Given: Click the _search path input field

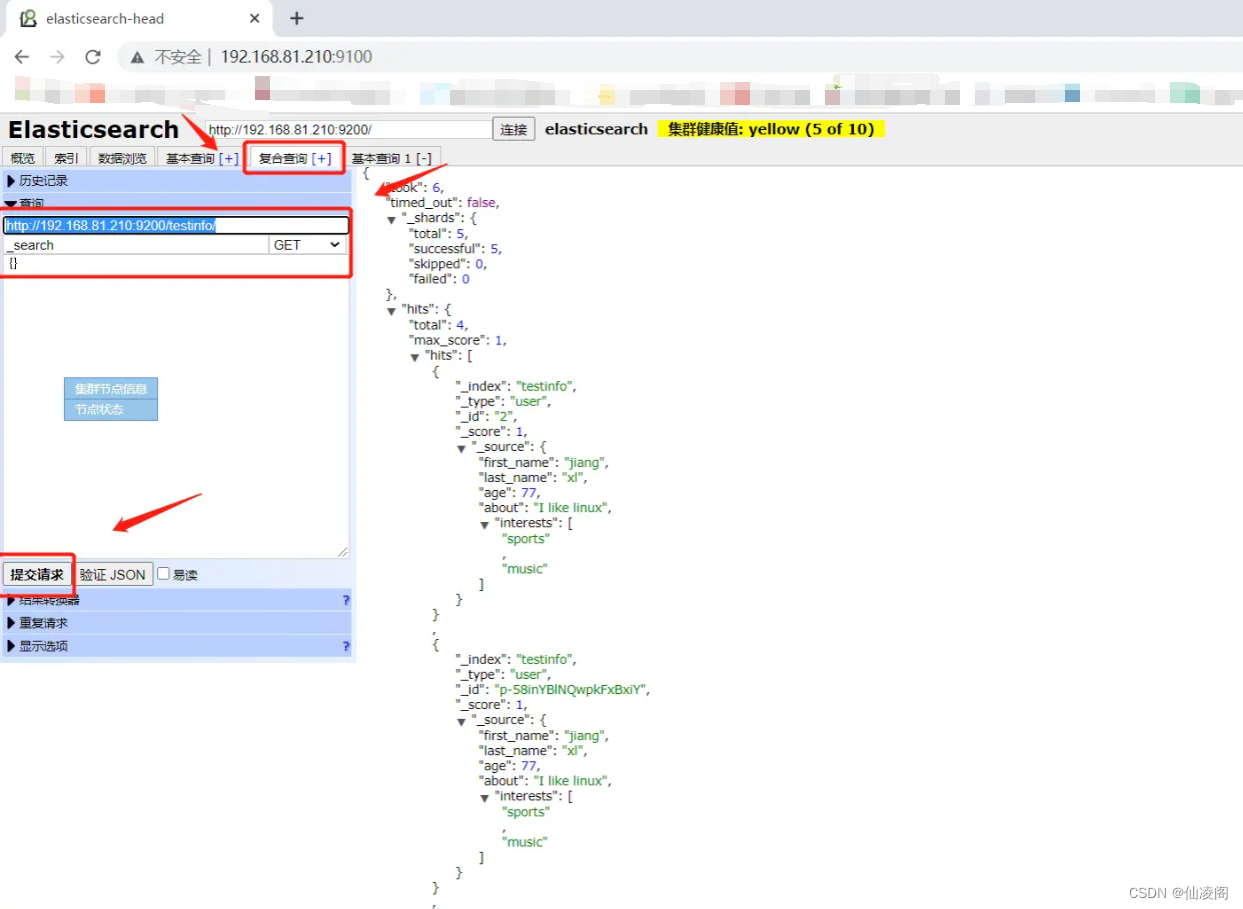Looking at the screenshot, I should click(136, 245).
